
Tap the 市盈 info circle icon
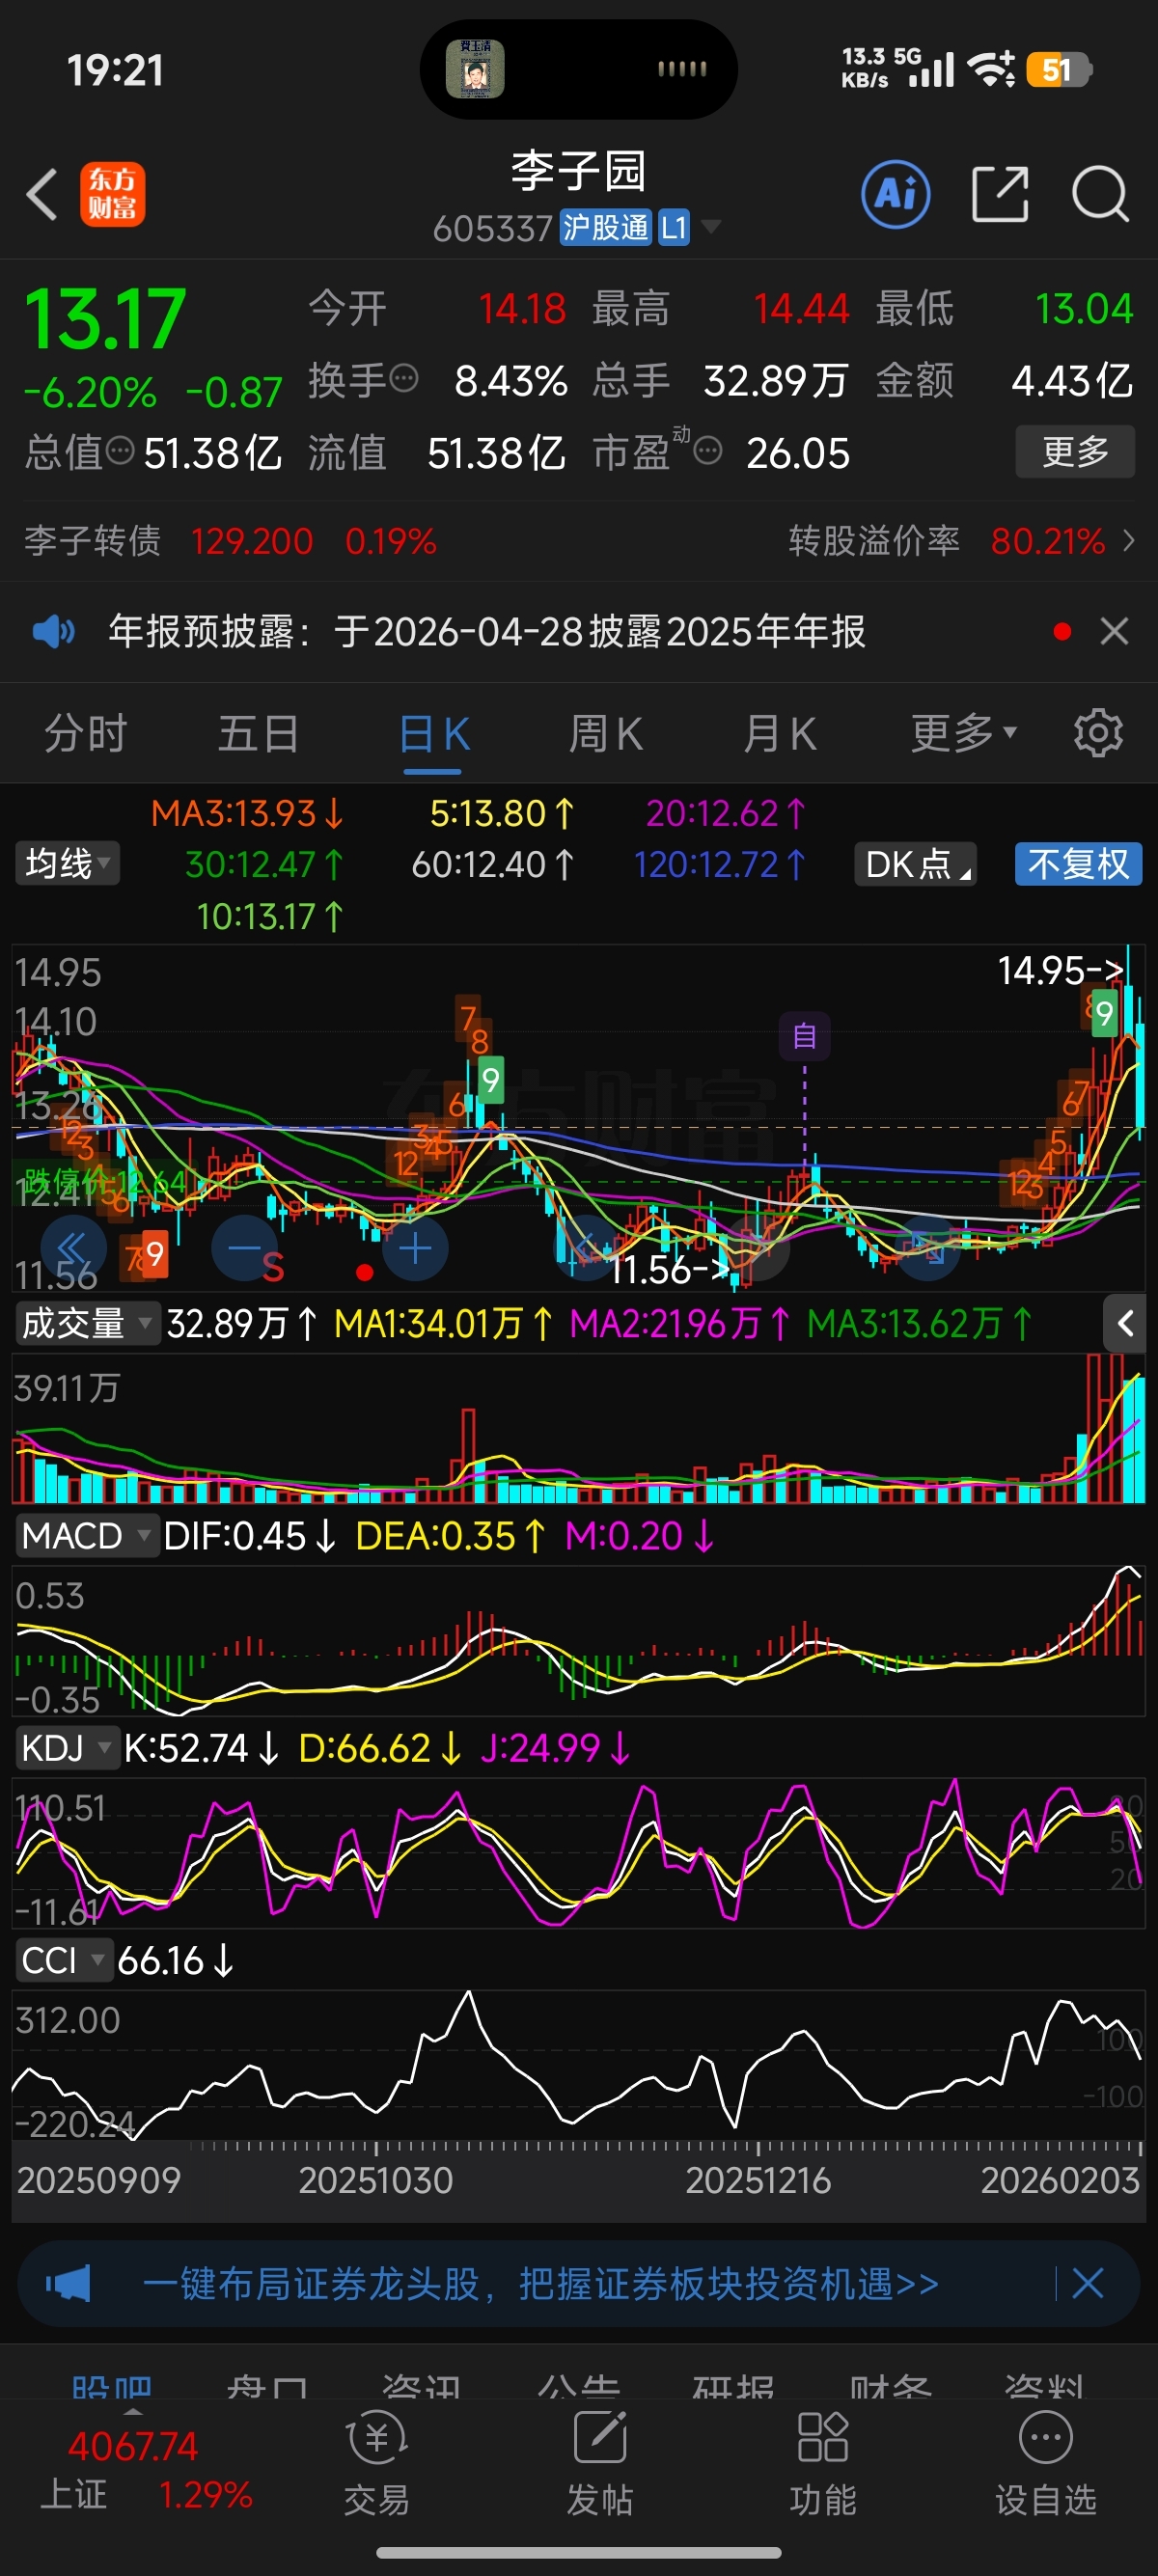coord(707,451)
